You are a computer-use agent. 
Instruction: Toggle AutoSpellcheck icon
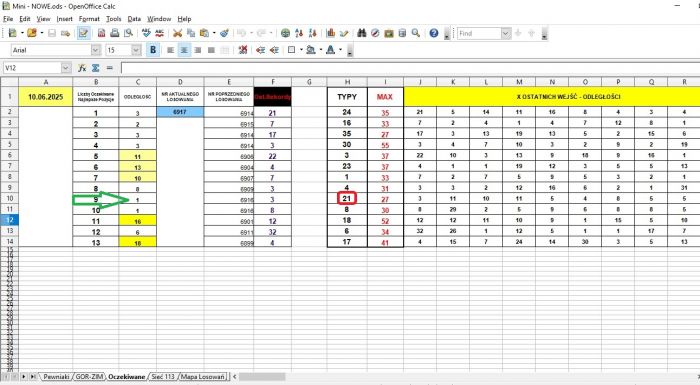click(159, 33)
